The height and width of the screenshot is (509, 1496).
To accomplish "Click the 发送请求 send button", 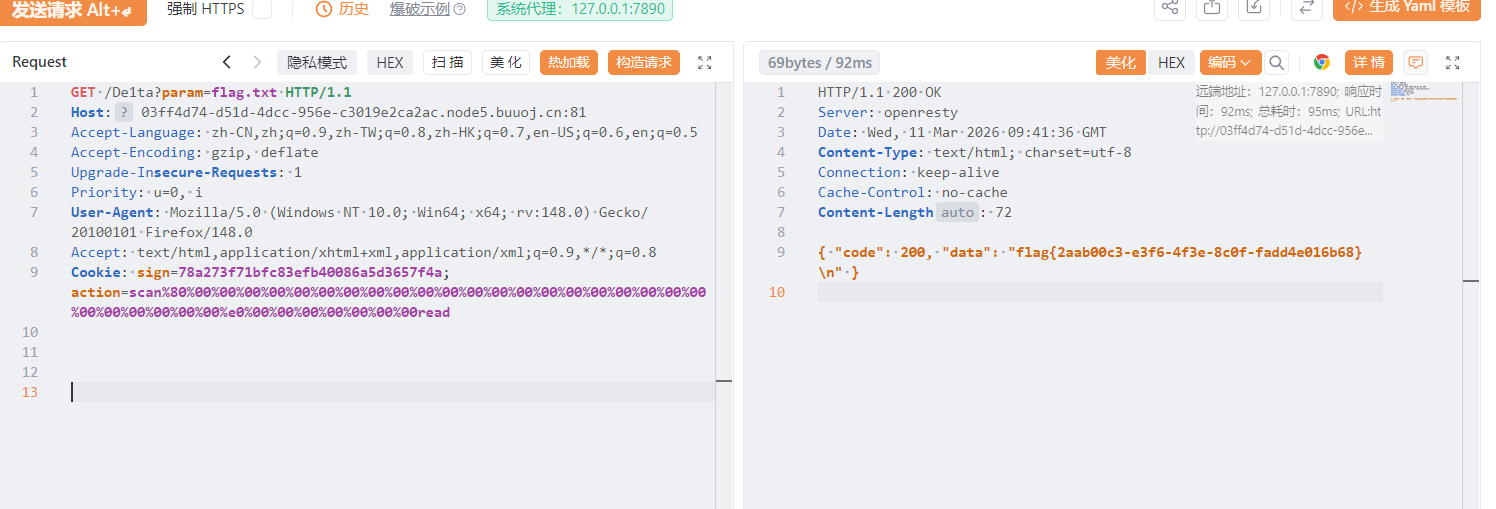I will [72, 9].
